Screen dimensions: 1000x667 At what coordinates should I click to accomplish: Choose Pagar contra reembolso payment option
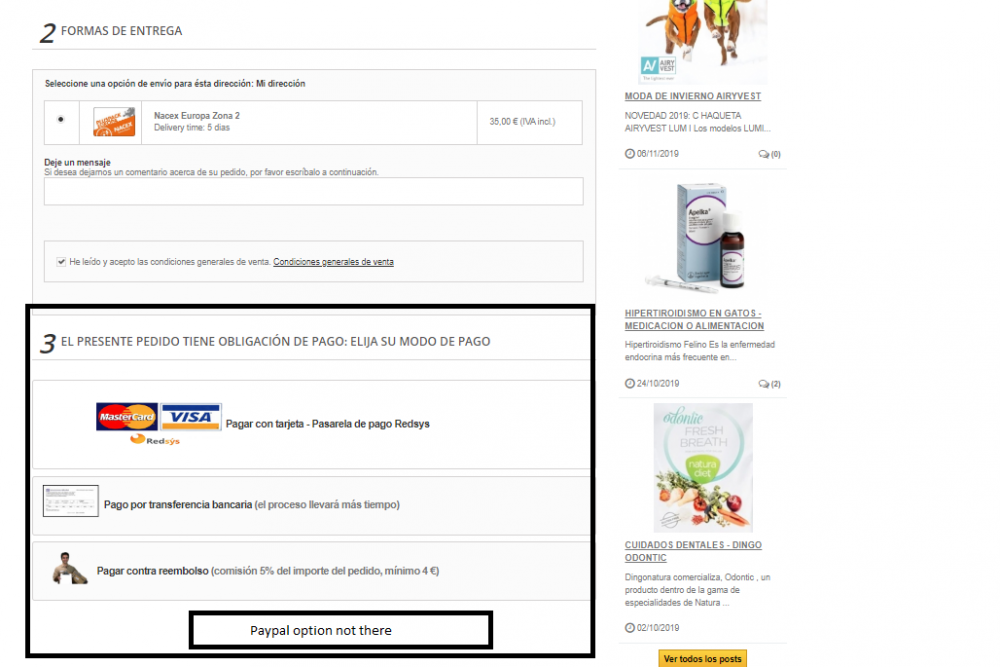[268, 571]
